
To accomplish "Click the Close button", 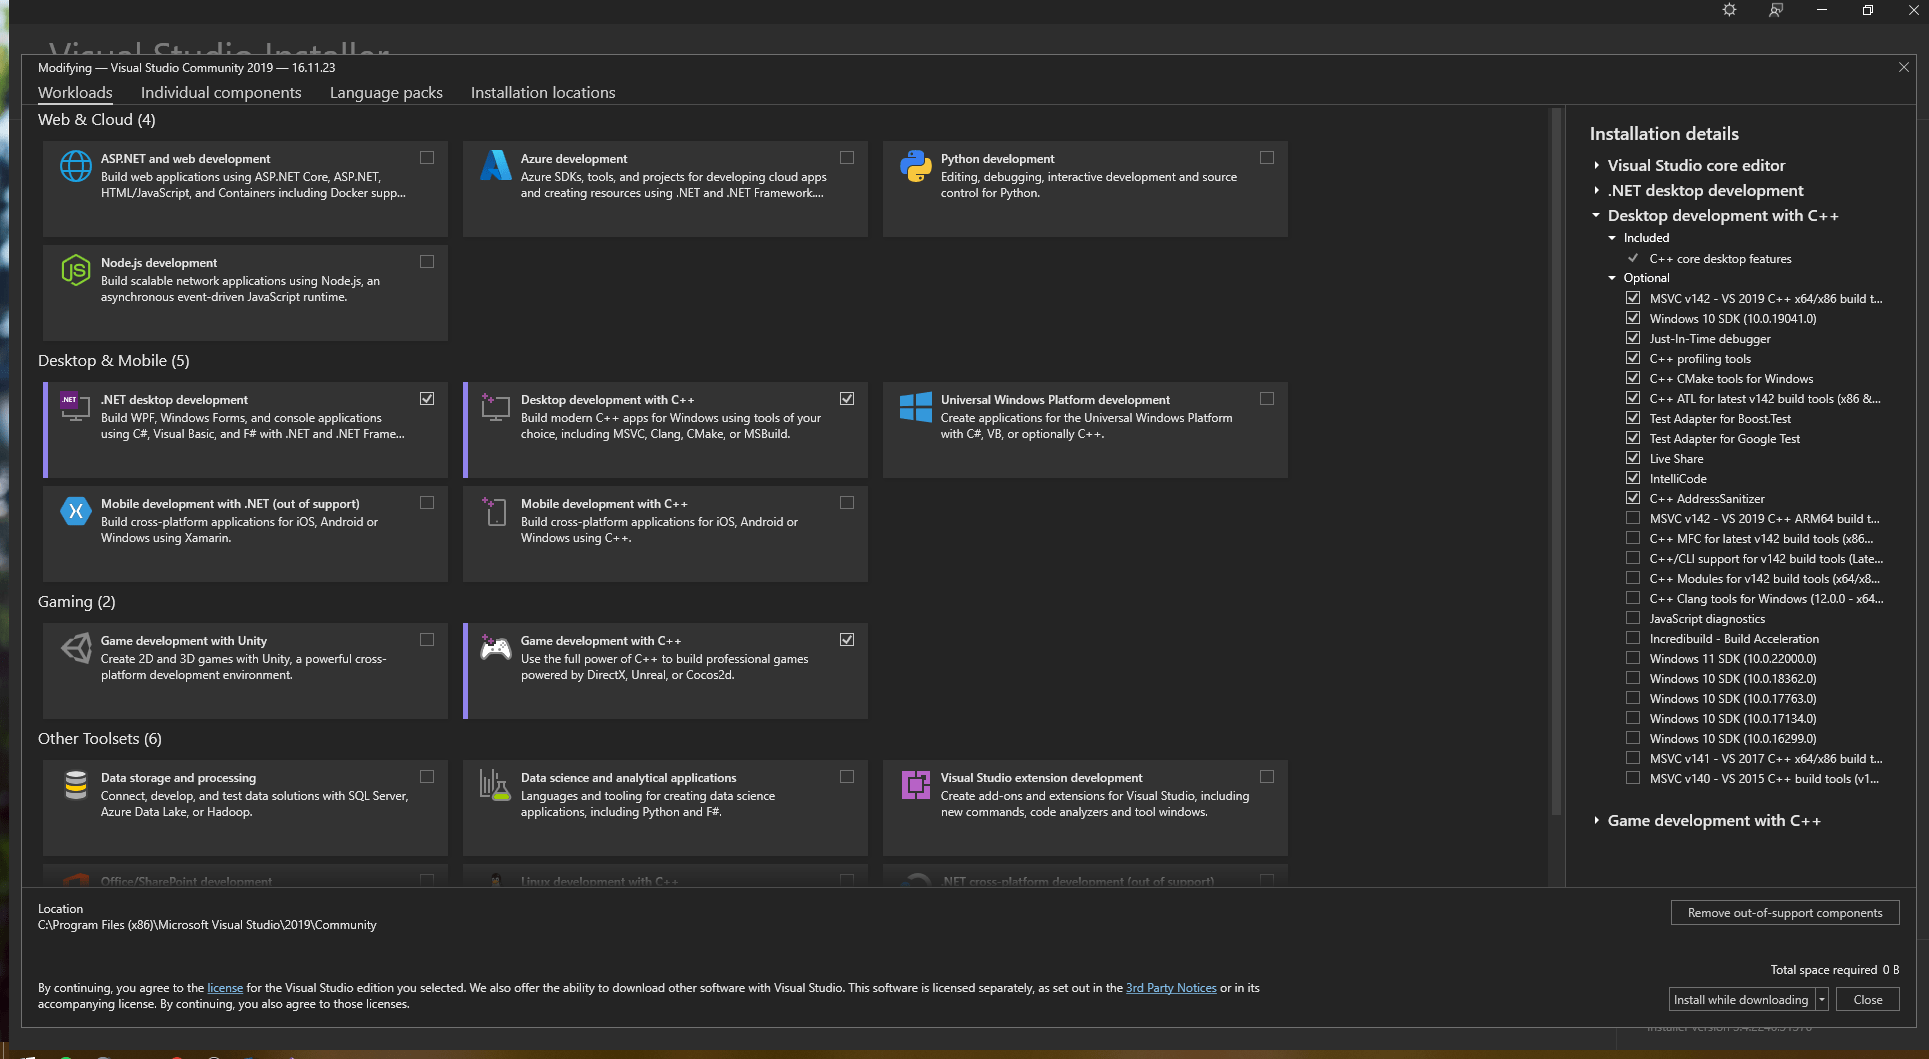I will (1867, 999).
